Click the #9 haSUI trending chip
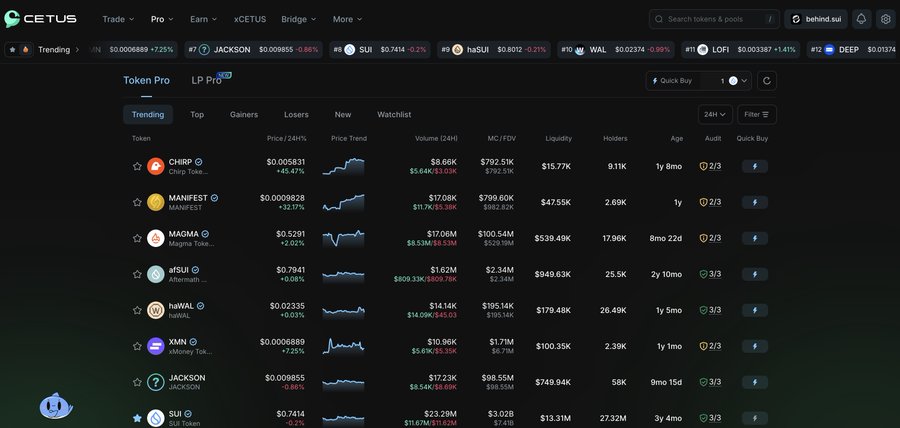This screenshot has height=428, width=900. (x=494, y=50)
